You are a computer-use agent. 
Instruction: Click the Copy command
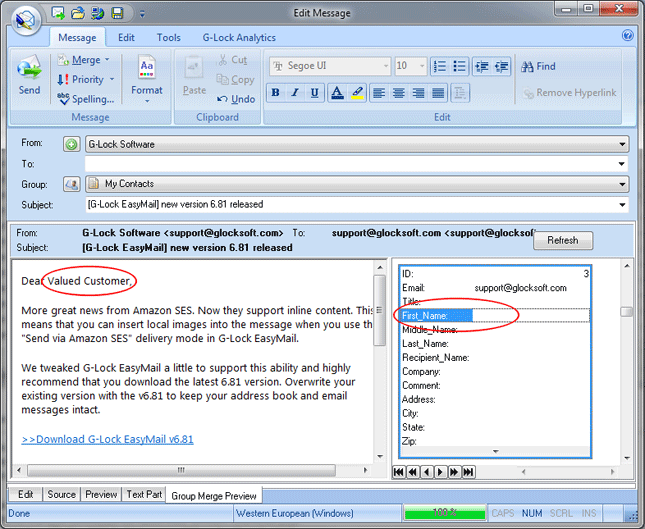pyautogui.click(x=236, y=79)
